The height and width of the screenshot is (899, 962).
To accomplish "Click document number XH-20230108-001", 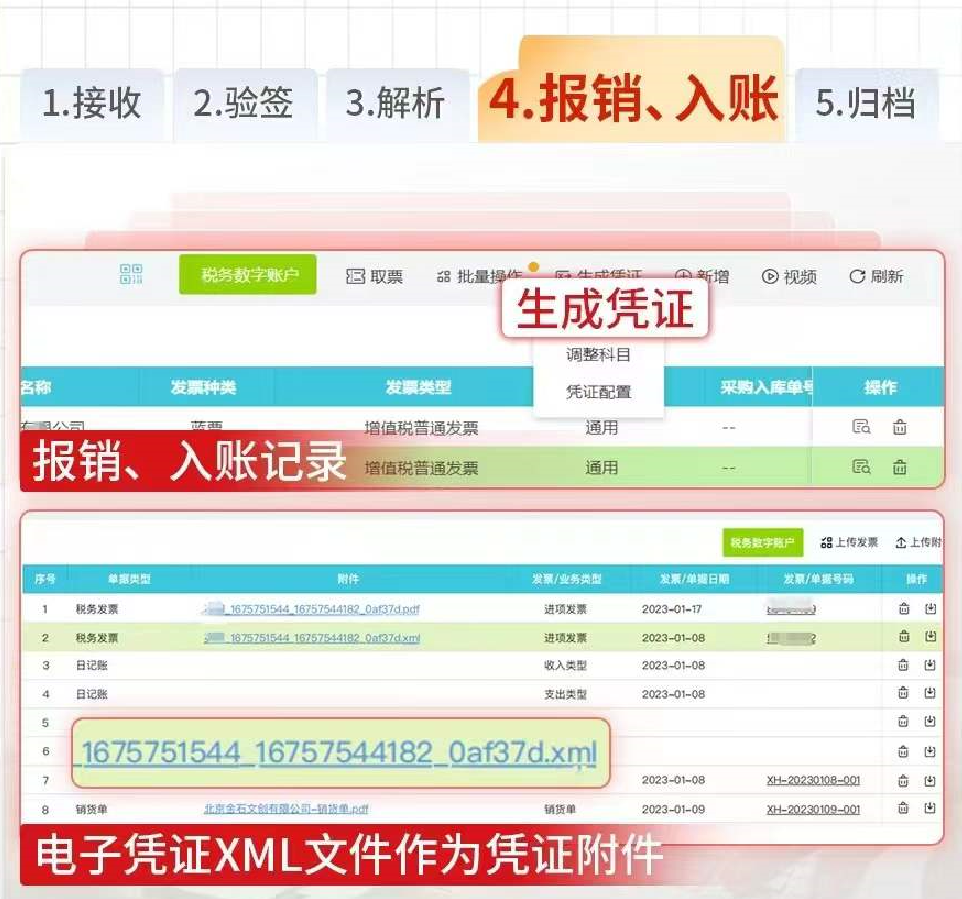I will [812, 780].
